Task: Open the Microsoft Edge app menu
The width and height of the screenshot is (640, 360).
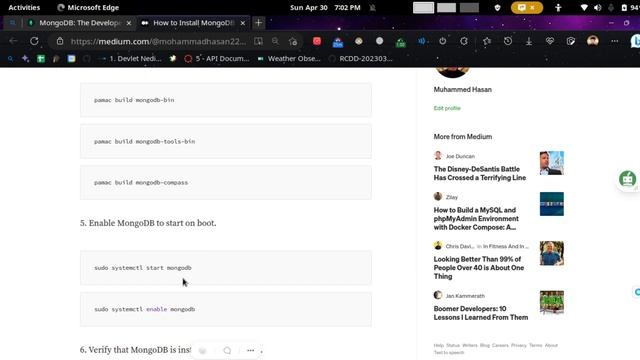Action: point(88,7)
